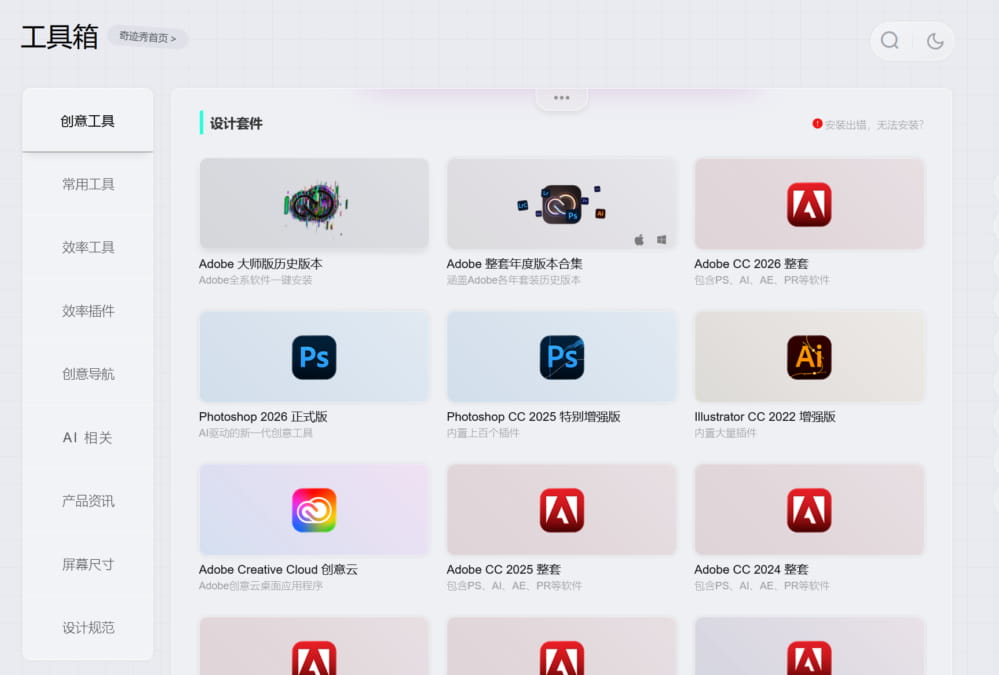Select the 创意工具 tab
999x675 pixels.
(x=88, y=120)
